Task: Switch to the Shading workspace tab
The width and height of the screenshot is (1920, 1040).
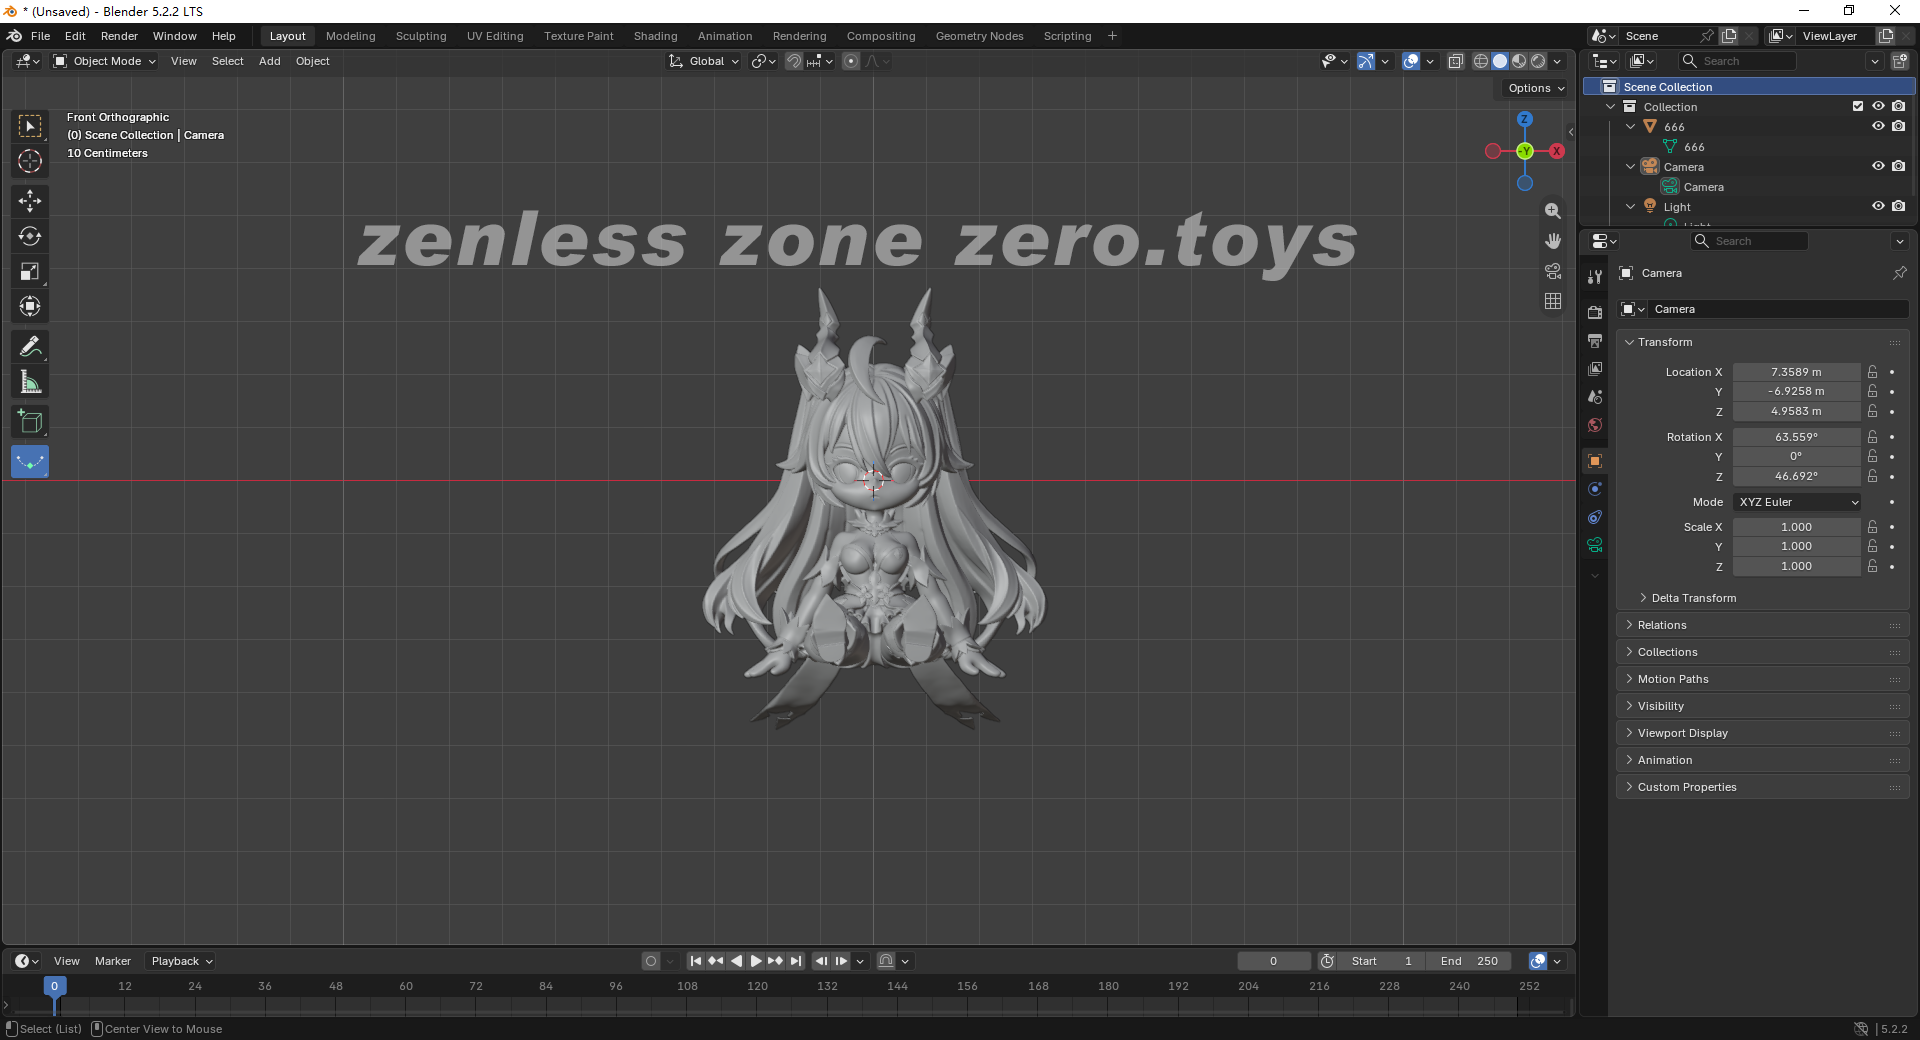Action: tap(655, 36)
